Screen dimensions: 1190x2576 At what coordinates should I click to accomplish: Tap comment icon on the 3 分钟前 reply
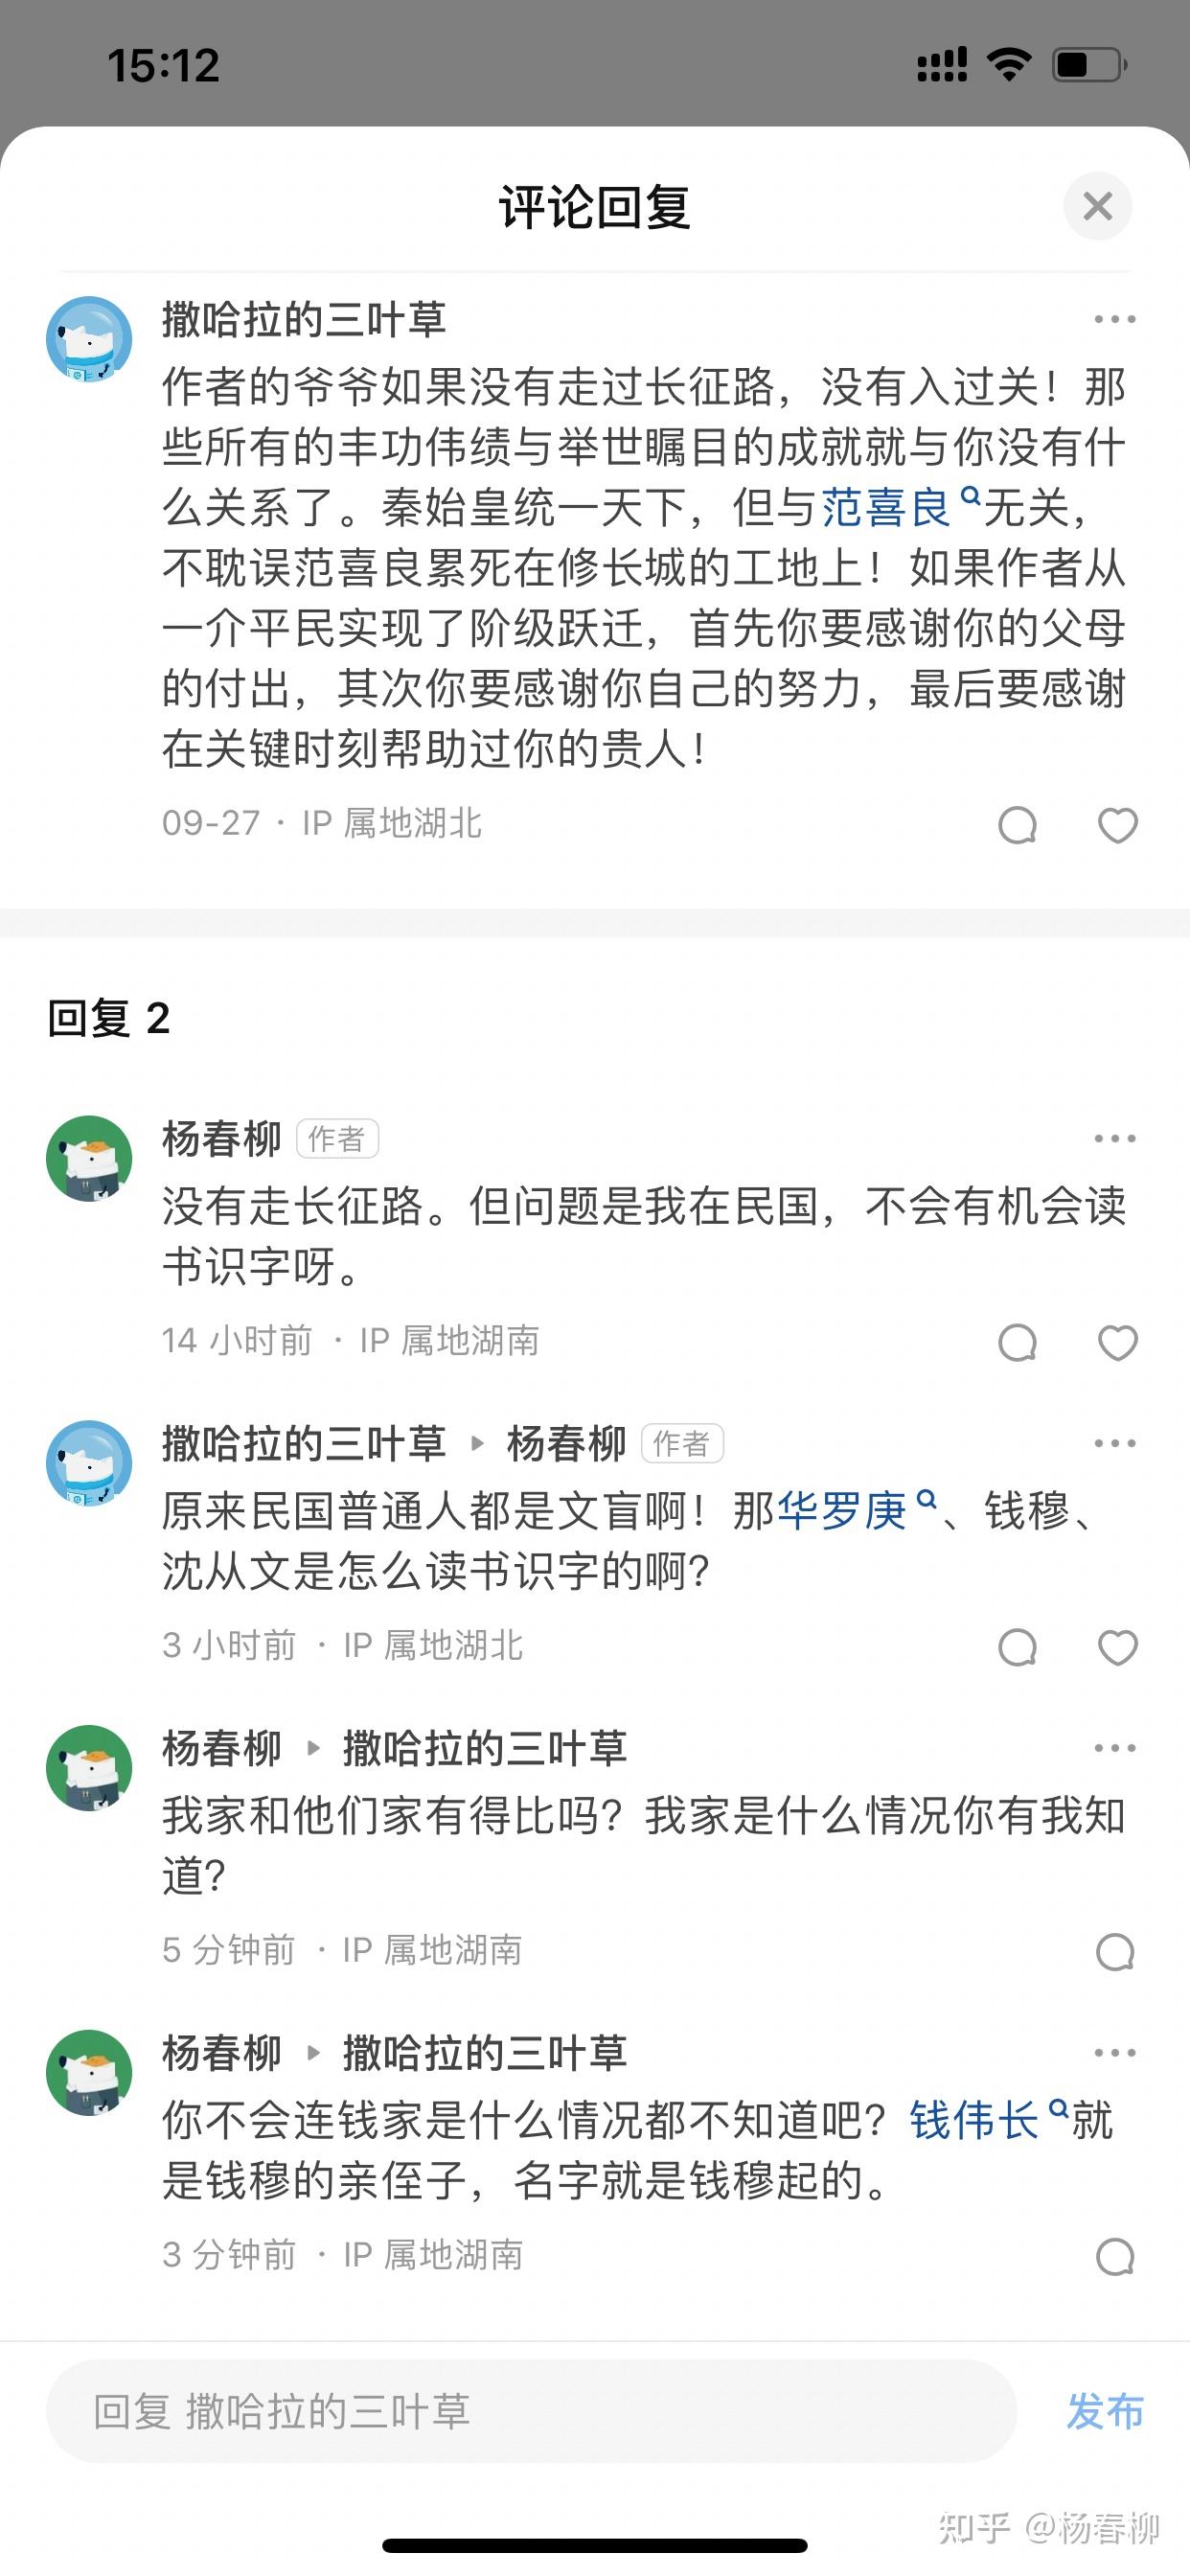click(1115, 2256)
